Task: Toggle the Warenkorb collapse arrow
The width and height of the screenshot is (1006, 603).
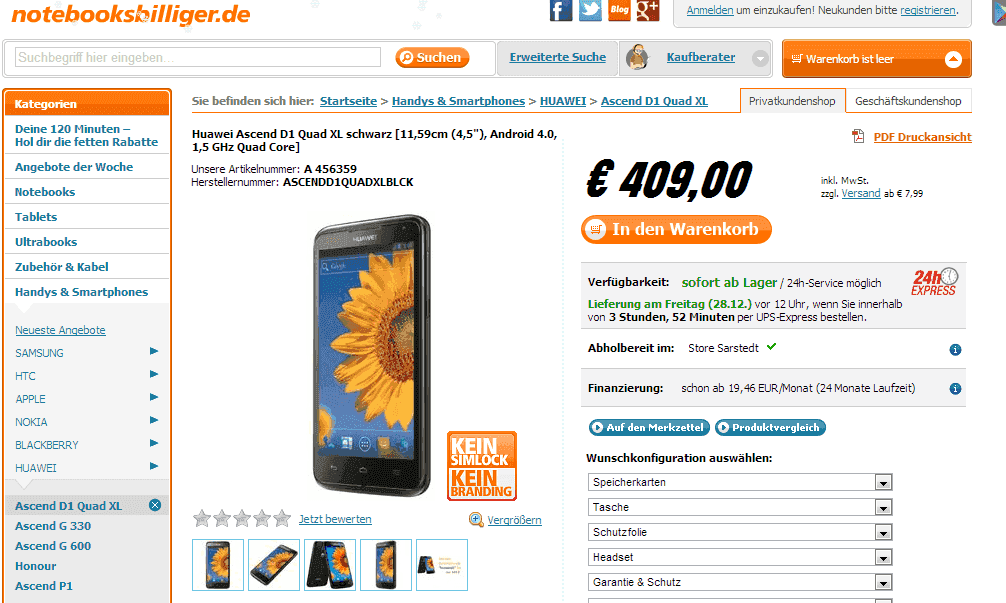Action: tap(953, 59)
